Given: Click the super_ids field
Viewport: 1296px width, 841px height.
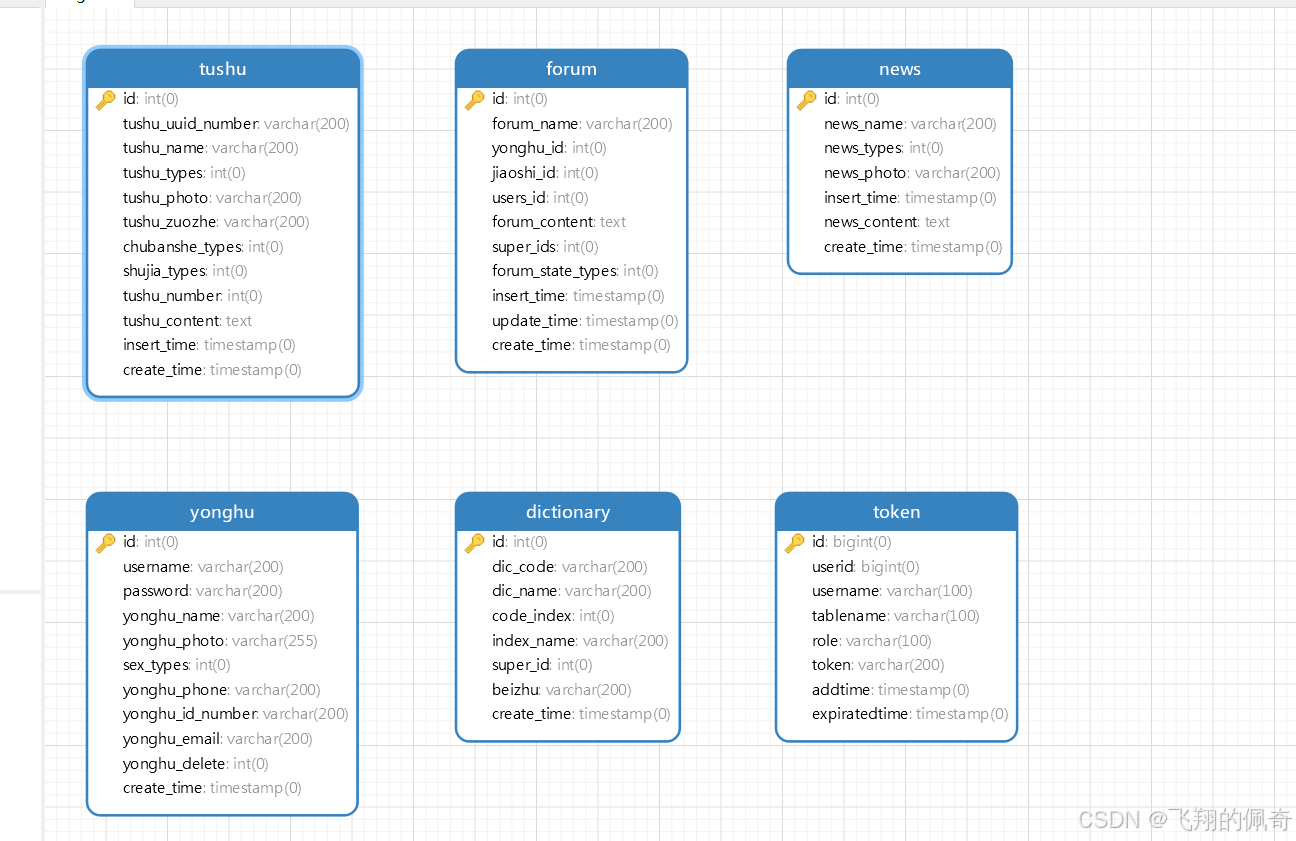Looking at the screenshot, I should pos(545,247).
